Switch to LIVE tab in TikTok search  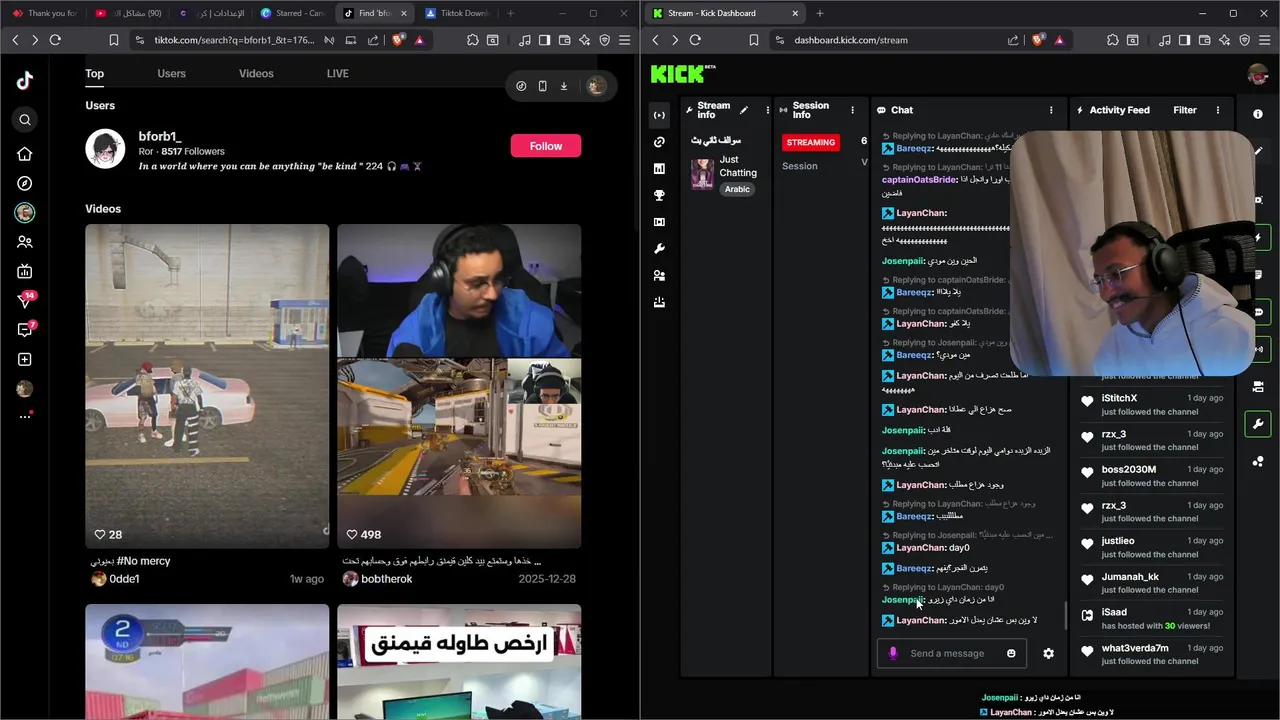click(x=338, y=74)
